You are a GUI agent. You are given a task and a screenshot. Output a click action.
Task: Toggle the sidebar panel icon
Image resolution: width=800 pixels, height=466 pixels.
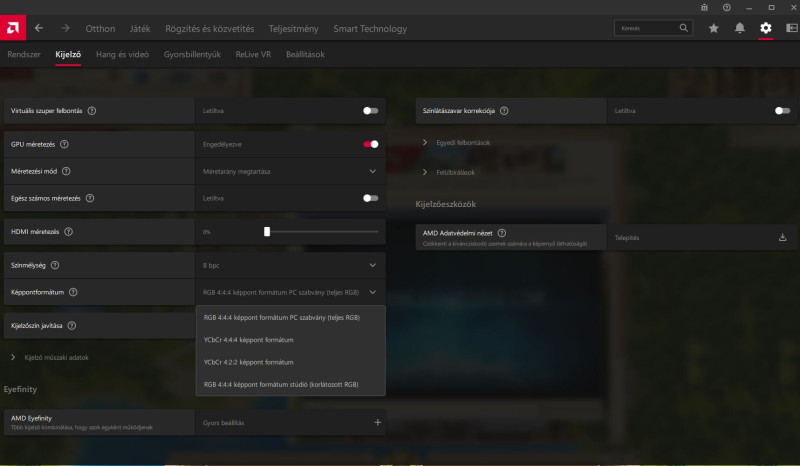[792, 28]
